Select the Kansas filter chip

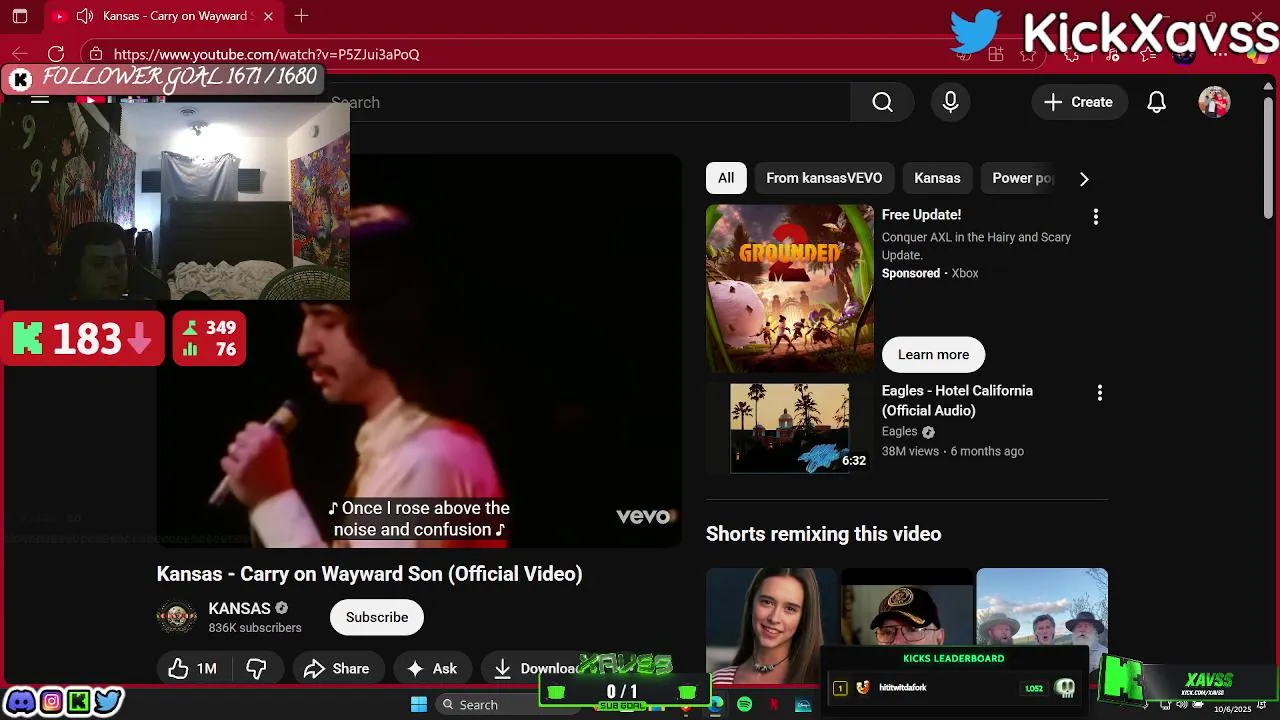tap(937, 178)
